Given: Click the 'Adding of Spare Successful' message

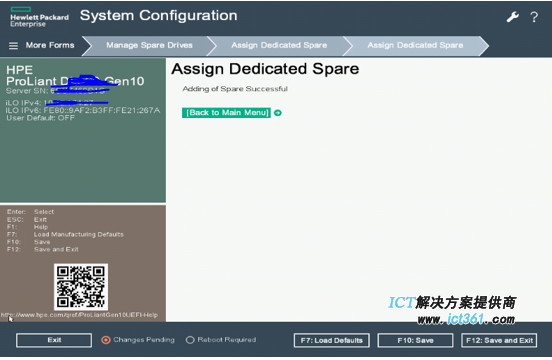Looking at the screenshot, I should point(235,89).
